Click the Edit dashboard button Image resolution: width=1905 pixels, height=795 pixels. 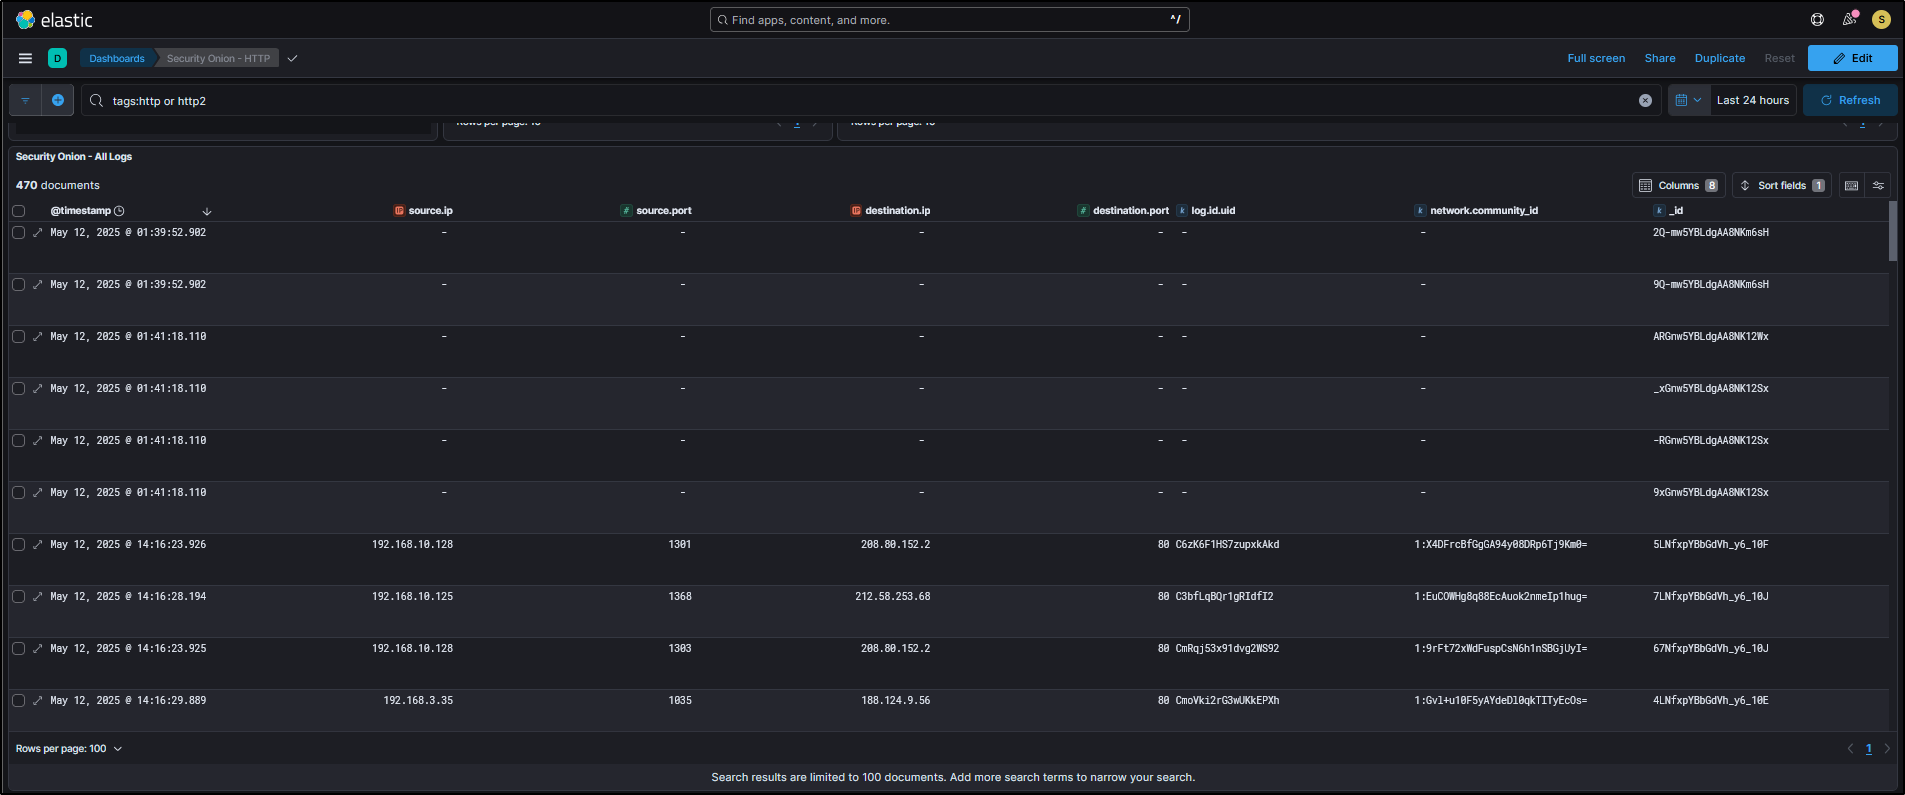pyautogui.click(x=1852, y=59)
